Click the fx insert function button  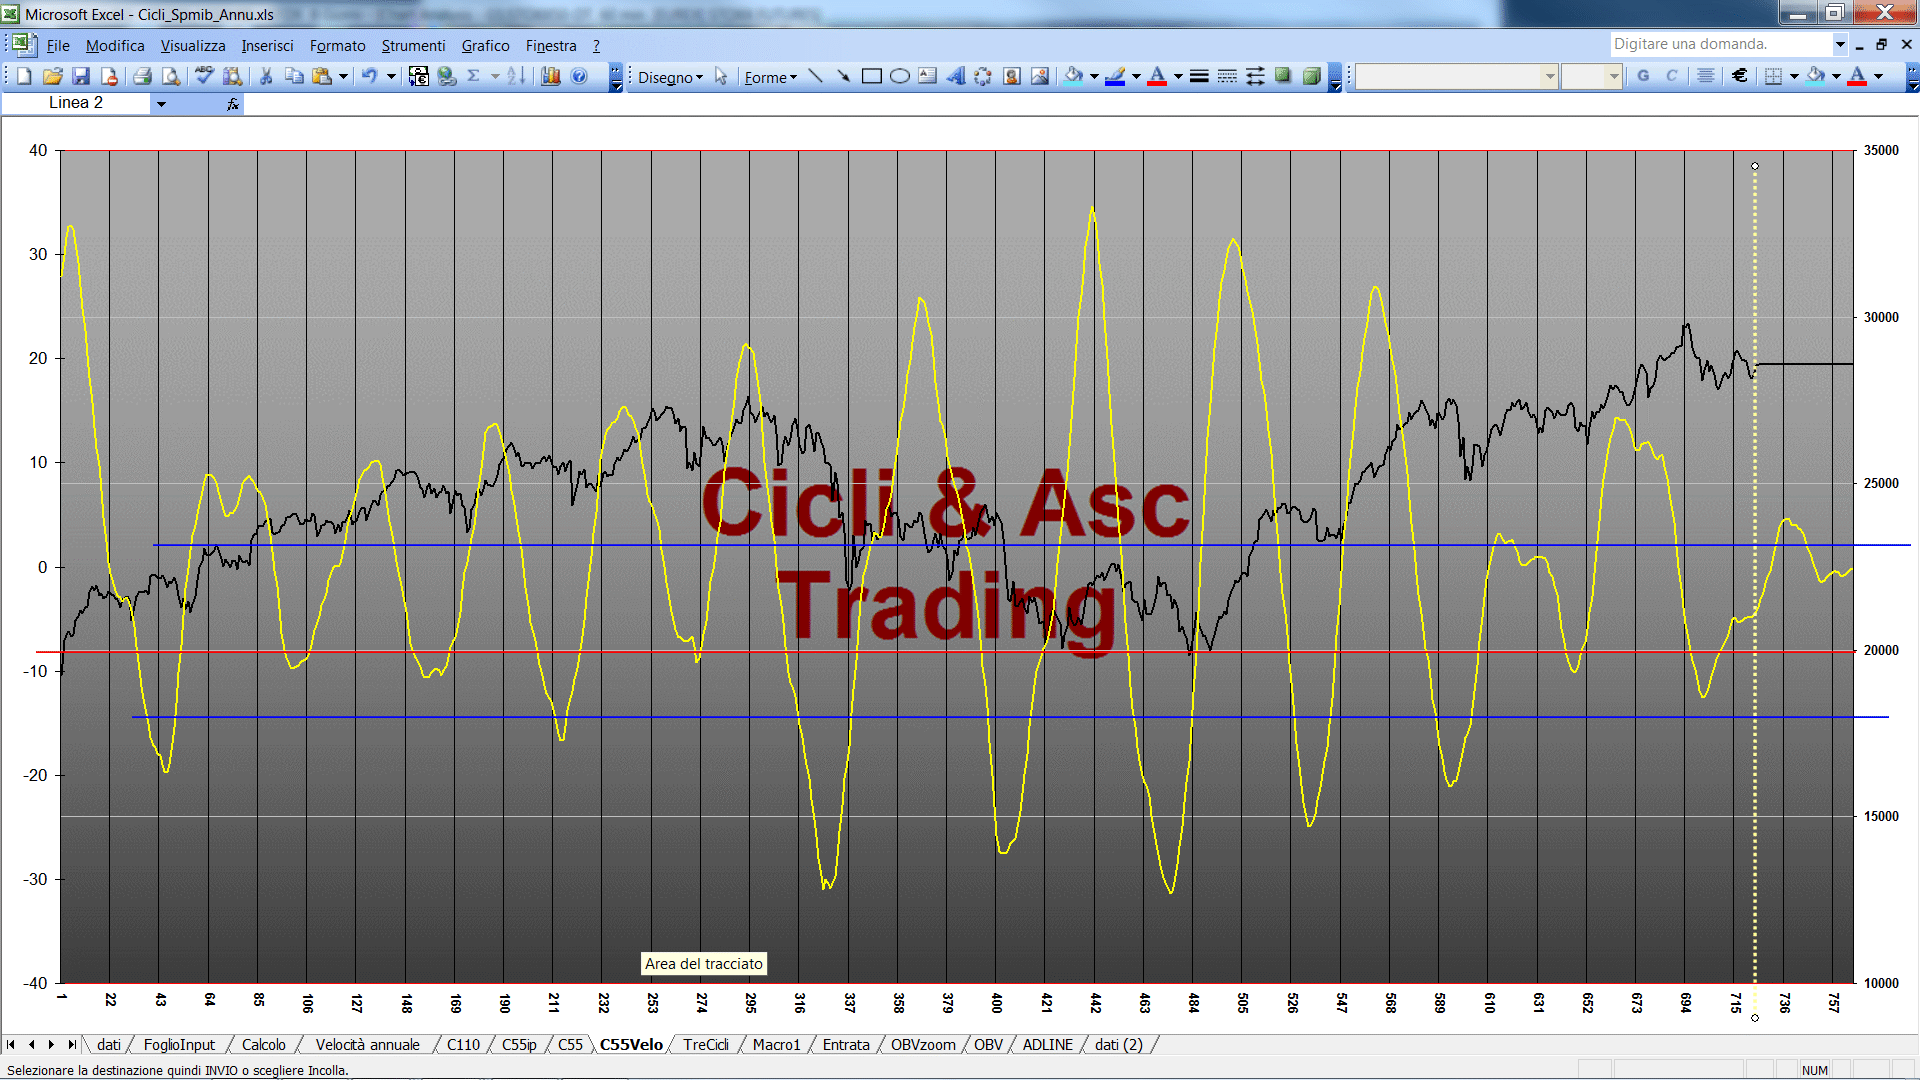coord(232,103)
